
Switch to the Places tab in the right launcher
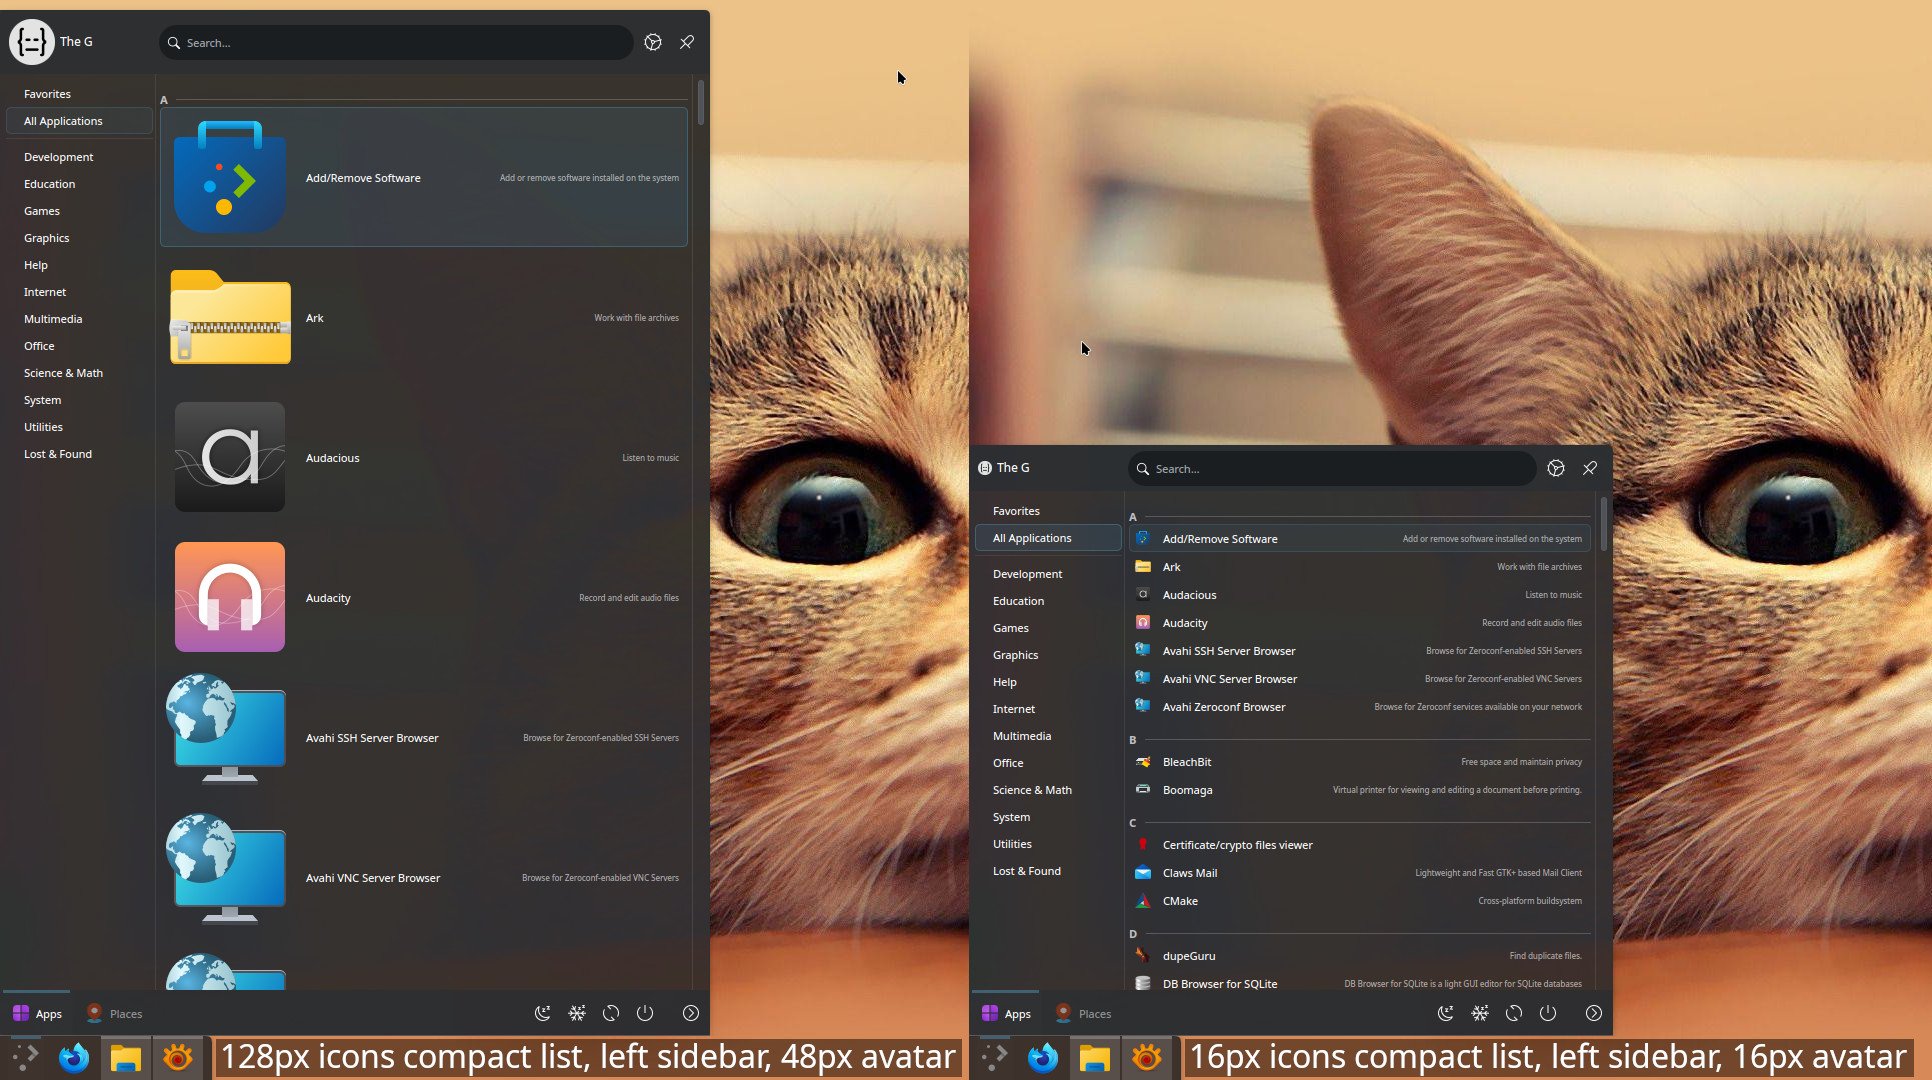click(x=1083, y=1013)
